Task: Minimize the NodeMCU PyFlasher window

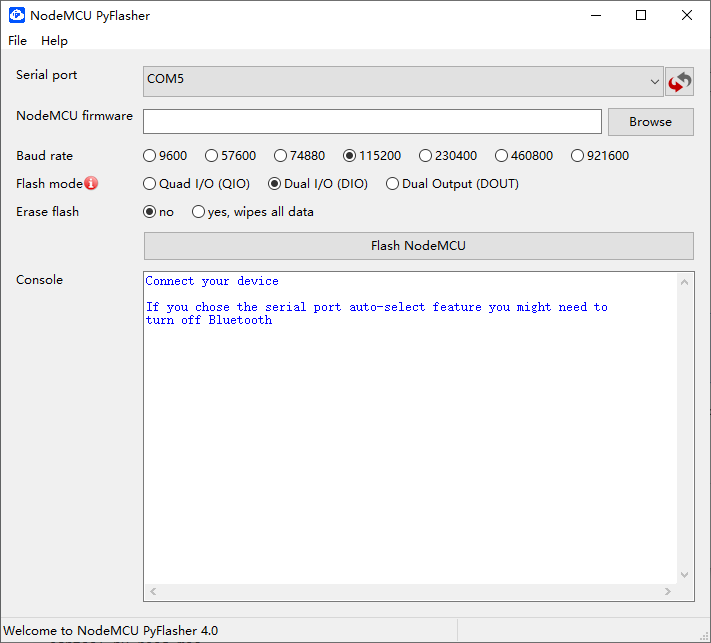Action: (596, 15)
